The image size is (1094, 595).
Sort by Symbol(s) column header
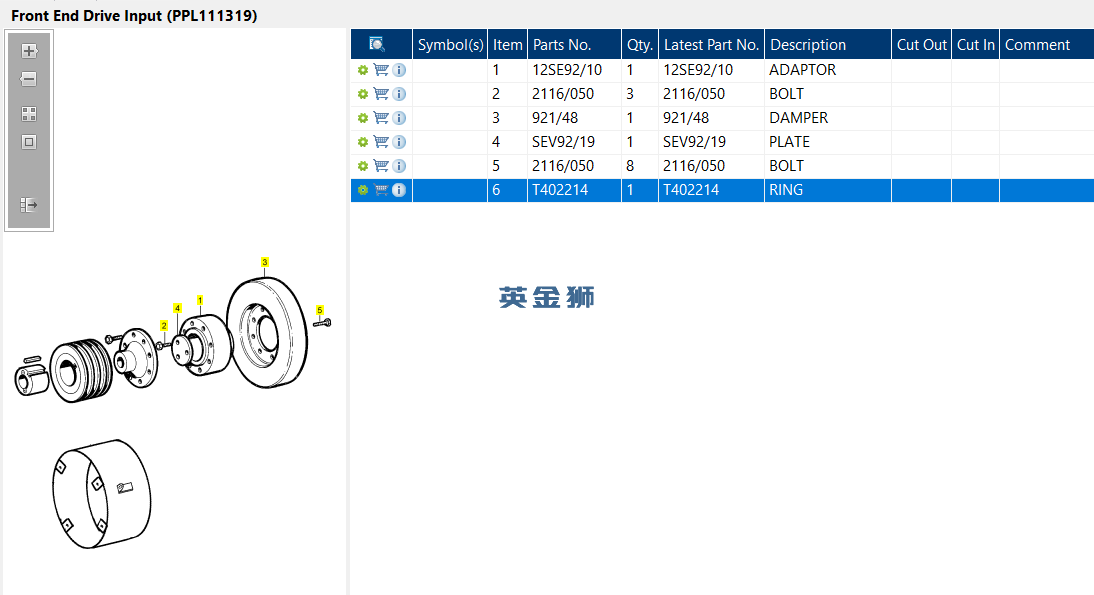click(450, 45)
